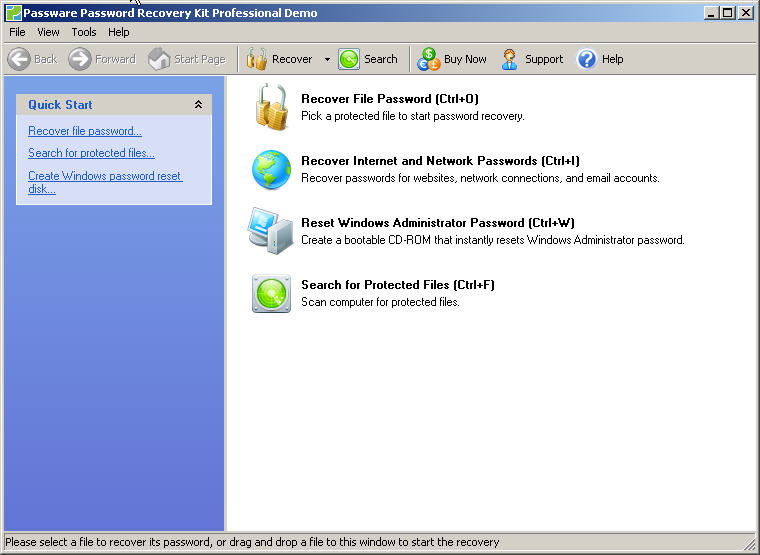Click the application icon in title bar
Image resolution: width=760 pixels, height=555 pixels.
tap(14, 13)
